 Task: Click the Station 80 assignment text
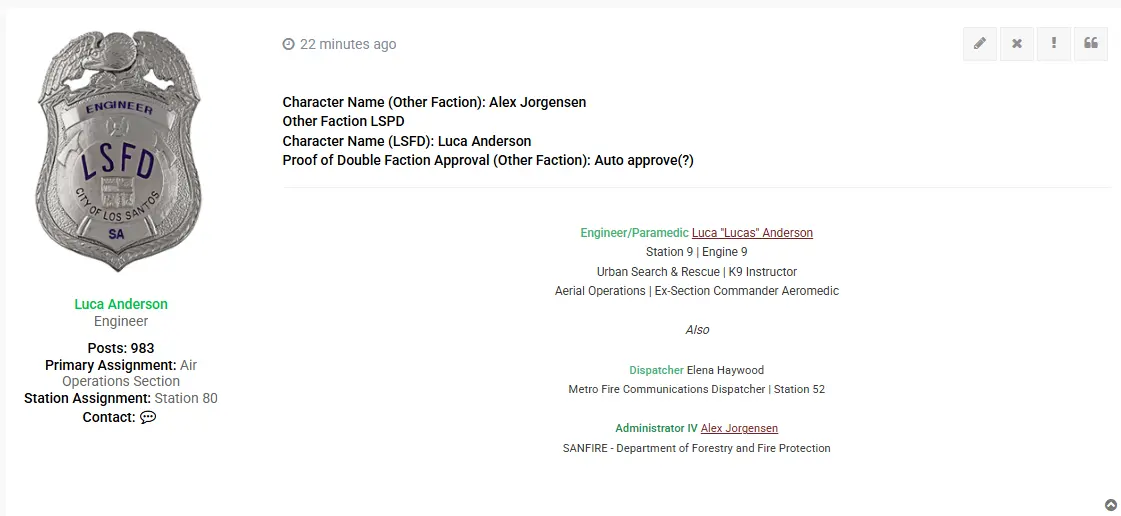click(x=186, y=398)
